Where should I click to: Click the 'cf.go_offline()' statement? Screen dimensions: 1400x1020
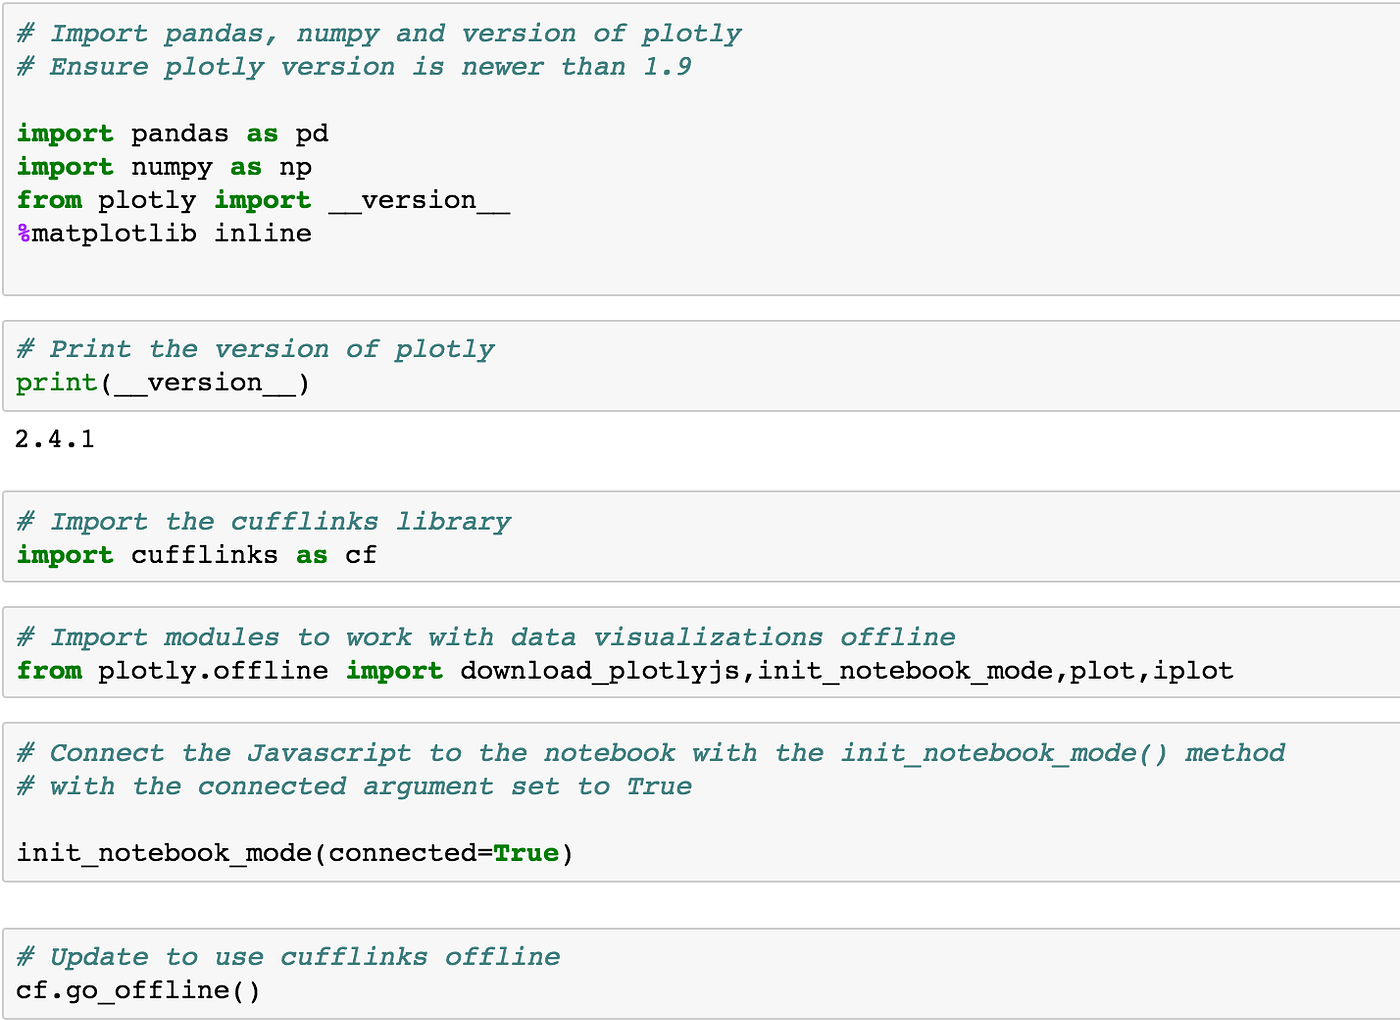[137, 989]
